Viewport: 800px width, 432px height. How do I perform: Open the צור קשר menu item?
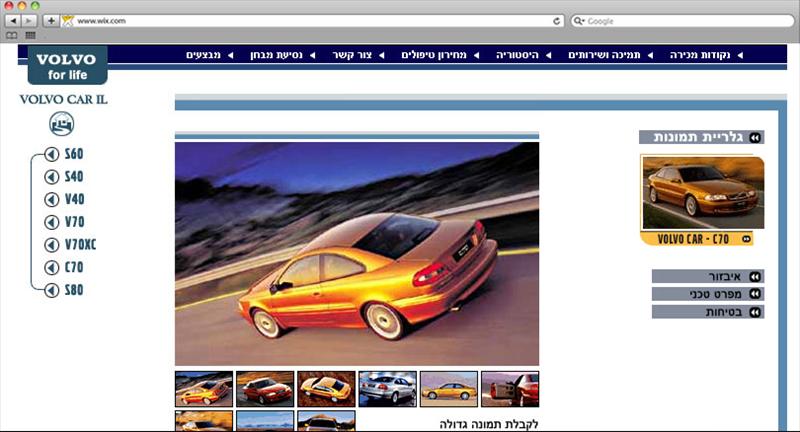[352, 55]
